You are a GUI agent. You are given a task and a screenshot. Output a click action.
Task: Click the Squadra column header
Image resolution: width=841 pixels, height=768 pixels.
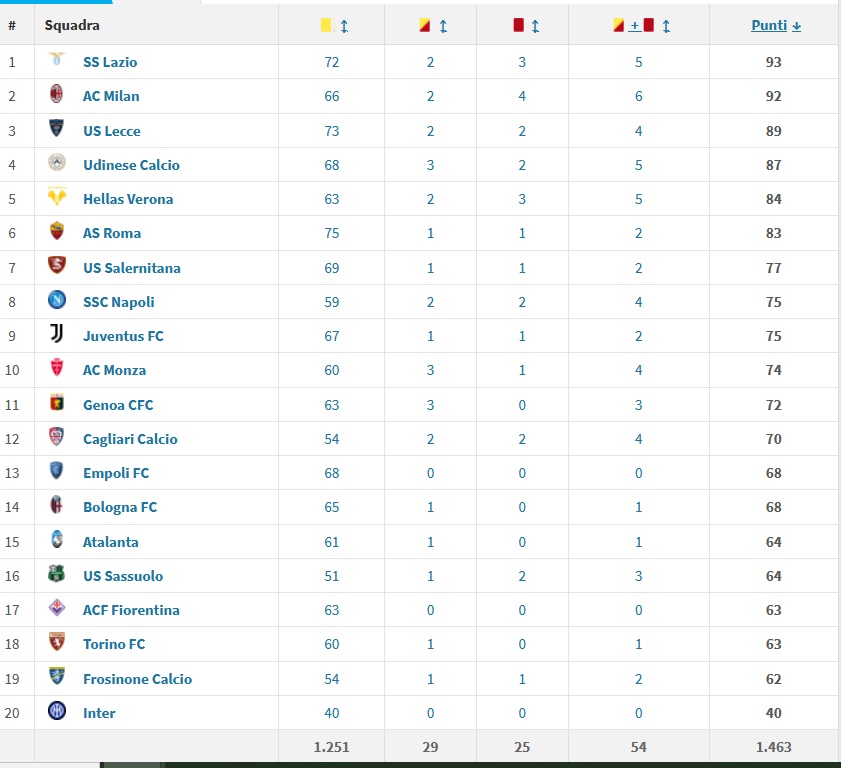click(72, 26)
